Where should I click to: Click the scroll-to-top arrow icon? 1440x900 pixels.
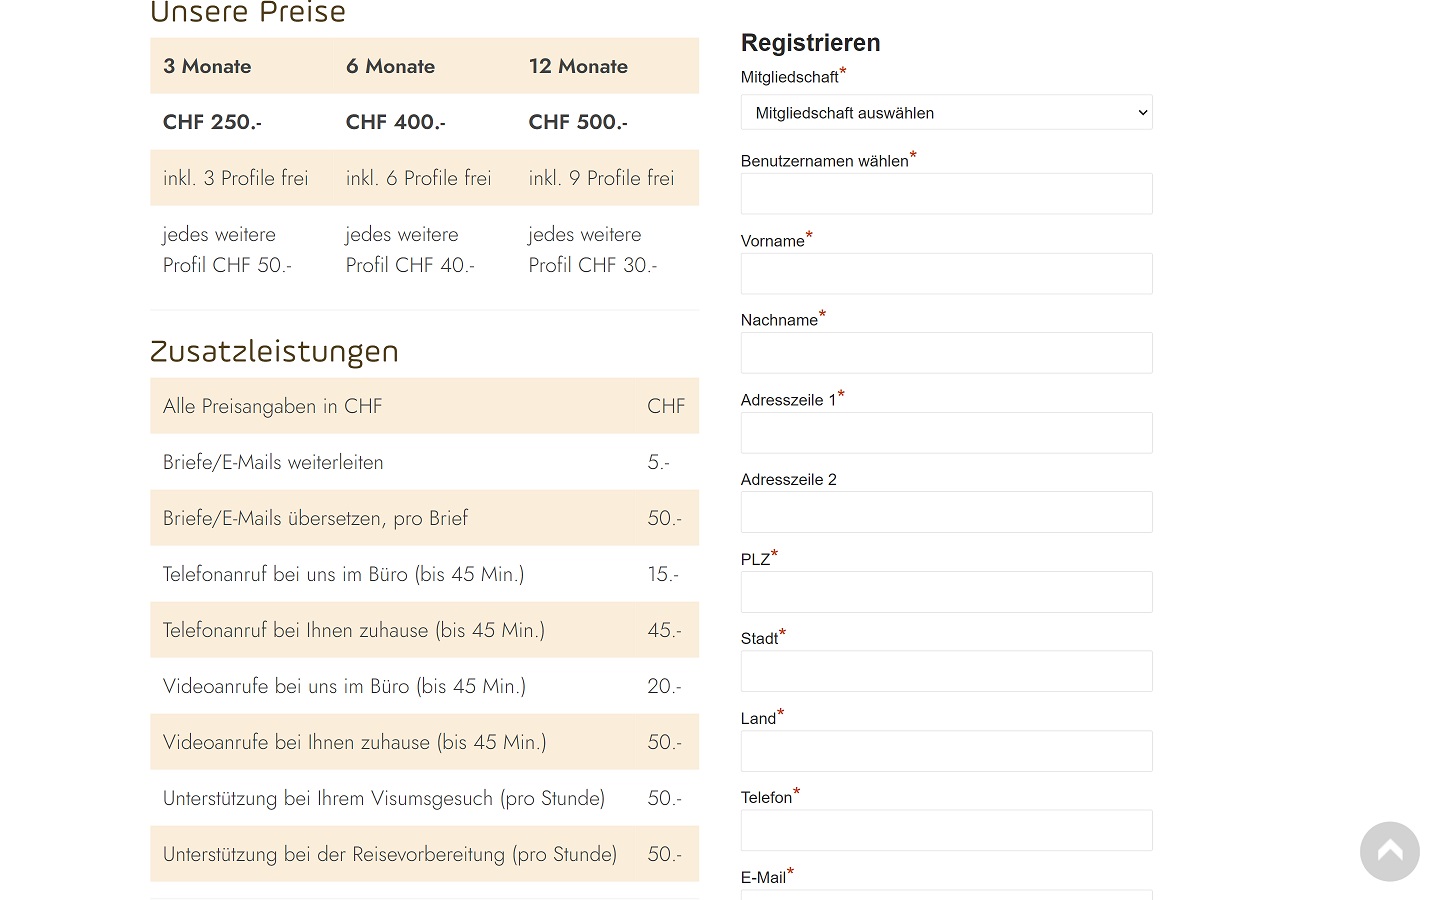point(1389,851)
